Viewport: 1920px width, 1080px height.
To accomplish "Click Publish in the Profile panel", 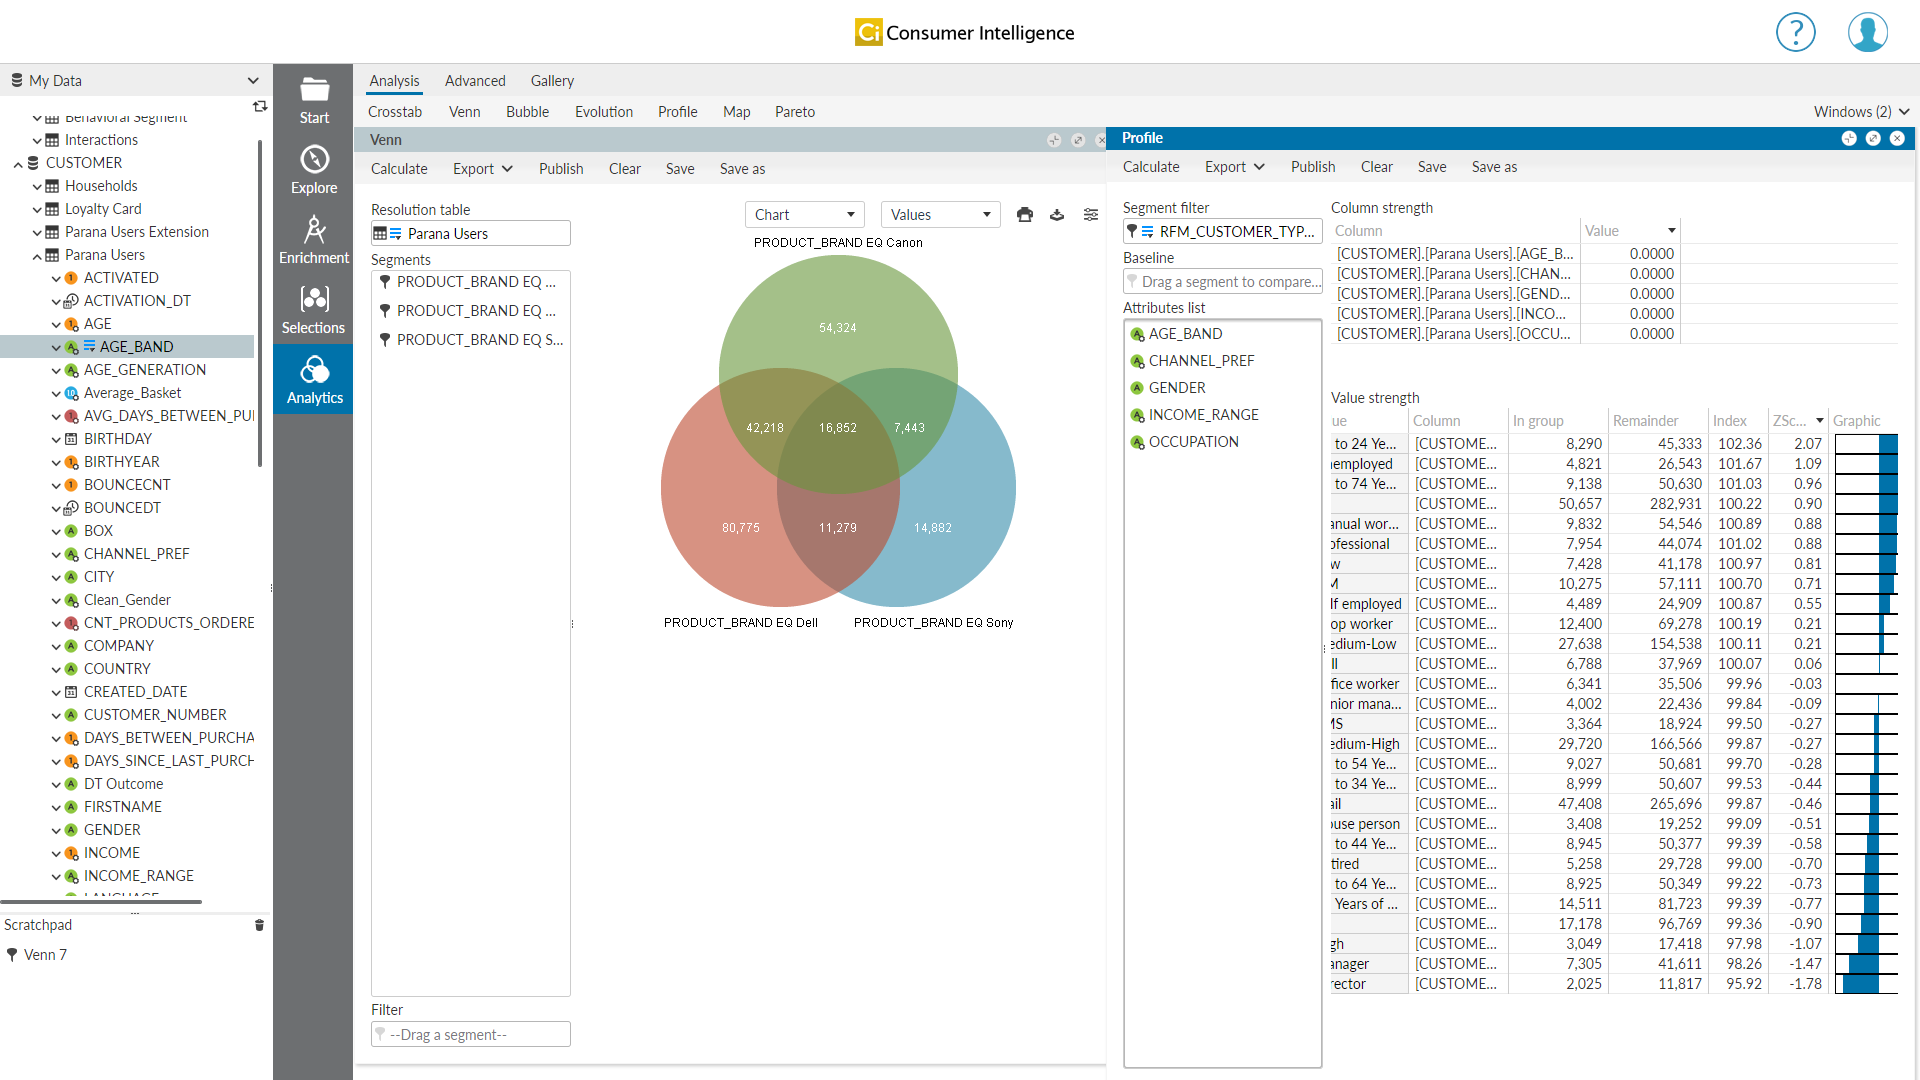I will point(1312,167).
